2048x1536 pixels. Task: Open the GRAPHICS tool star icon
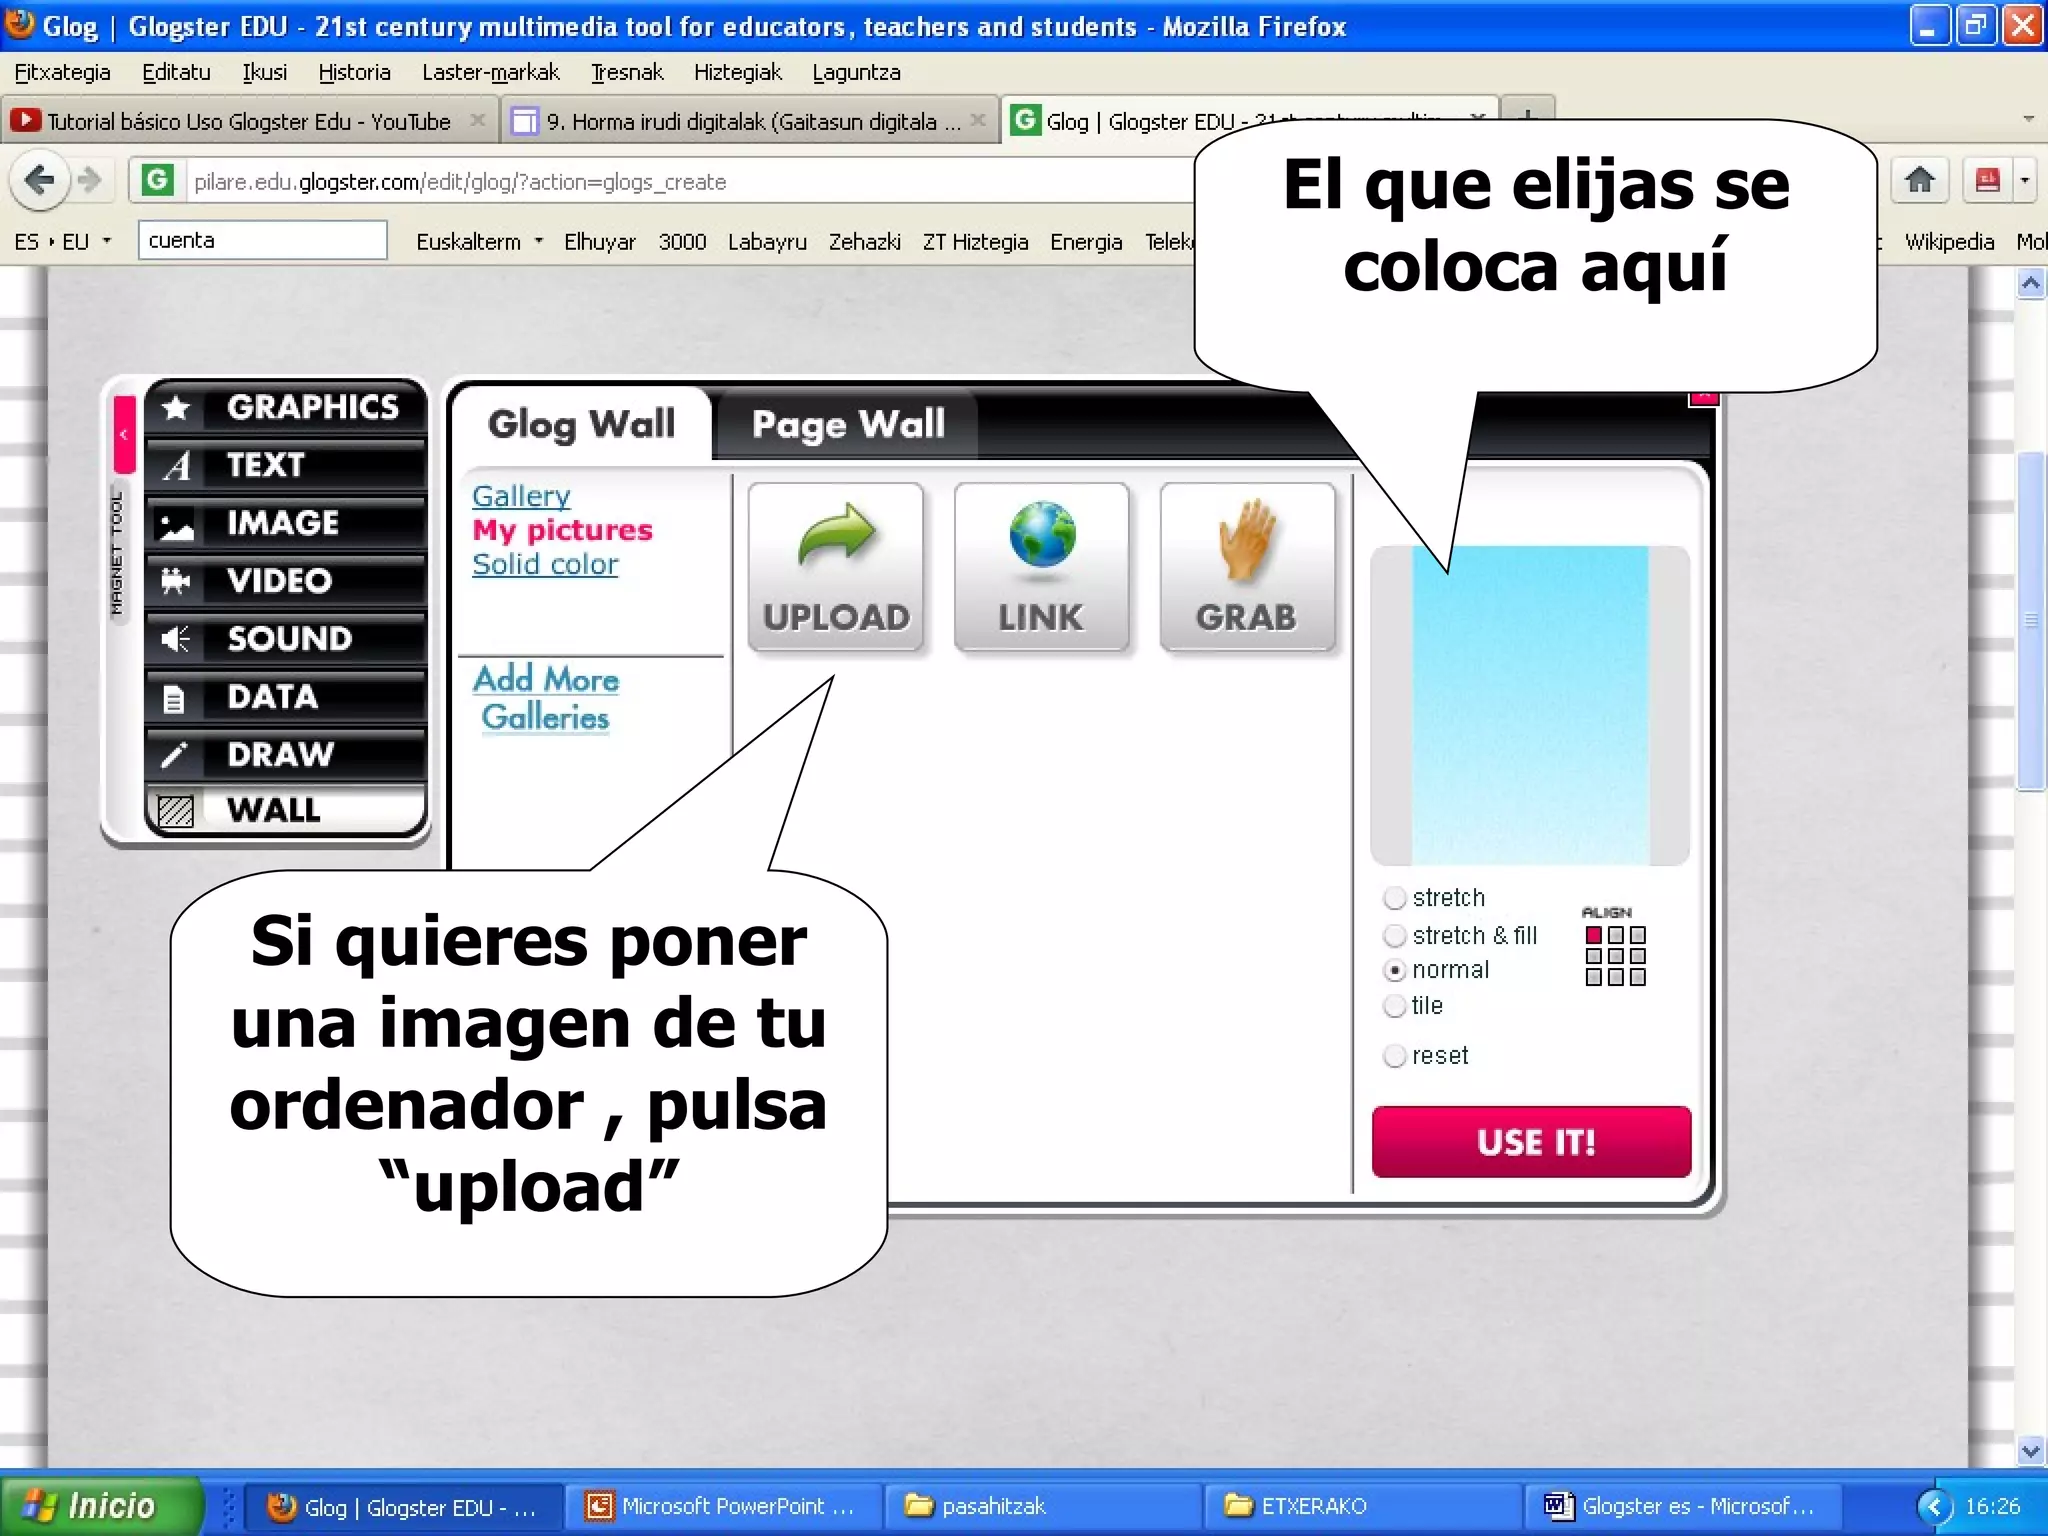177,407
